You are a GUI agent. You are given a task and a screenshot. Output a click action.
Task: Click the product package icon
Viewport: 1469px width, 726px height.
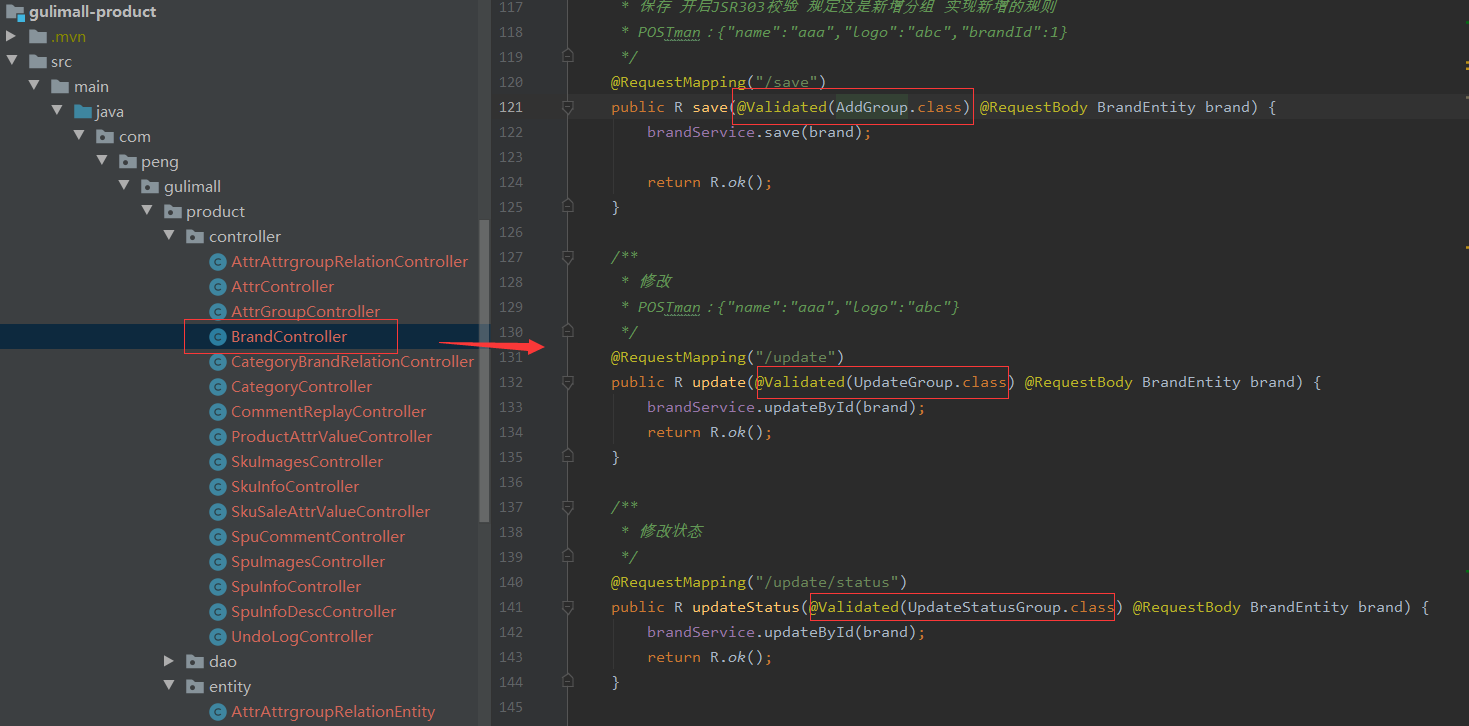click(173, 211)
